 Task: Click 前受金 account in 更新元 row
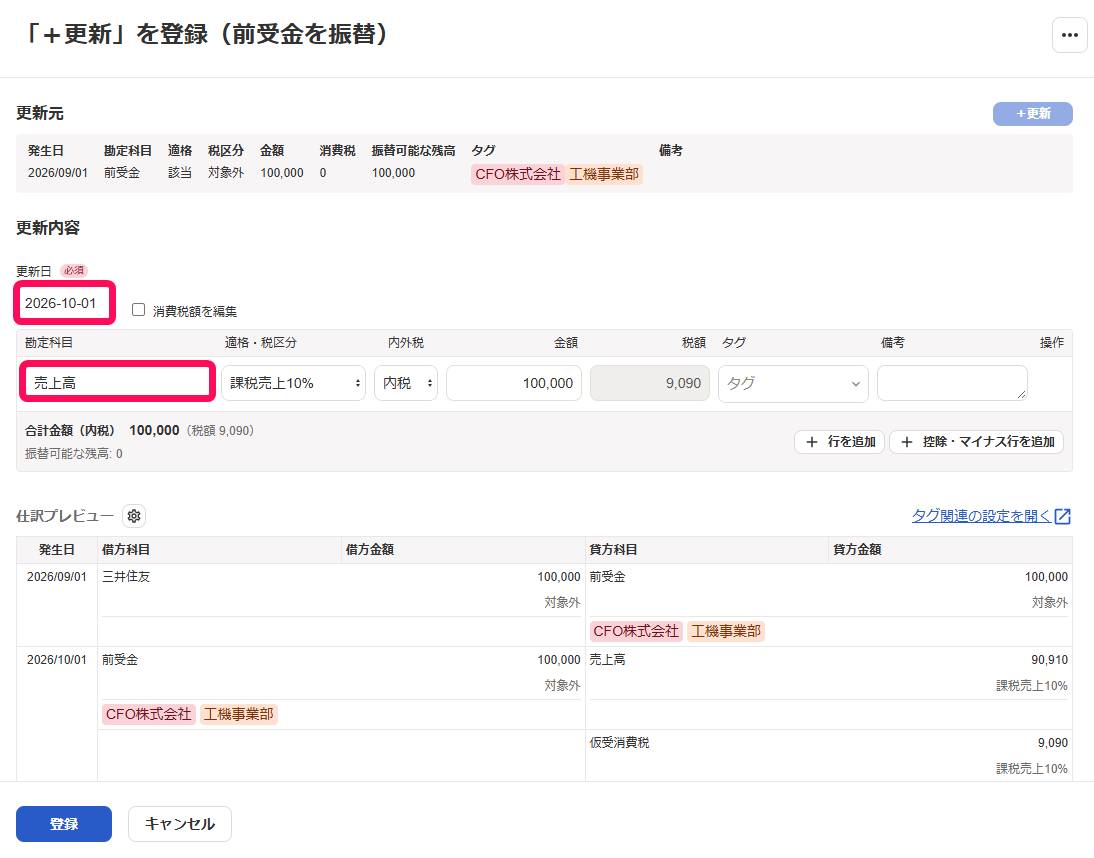[x=122, y=173]
